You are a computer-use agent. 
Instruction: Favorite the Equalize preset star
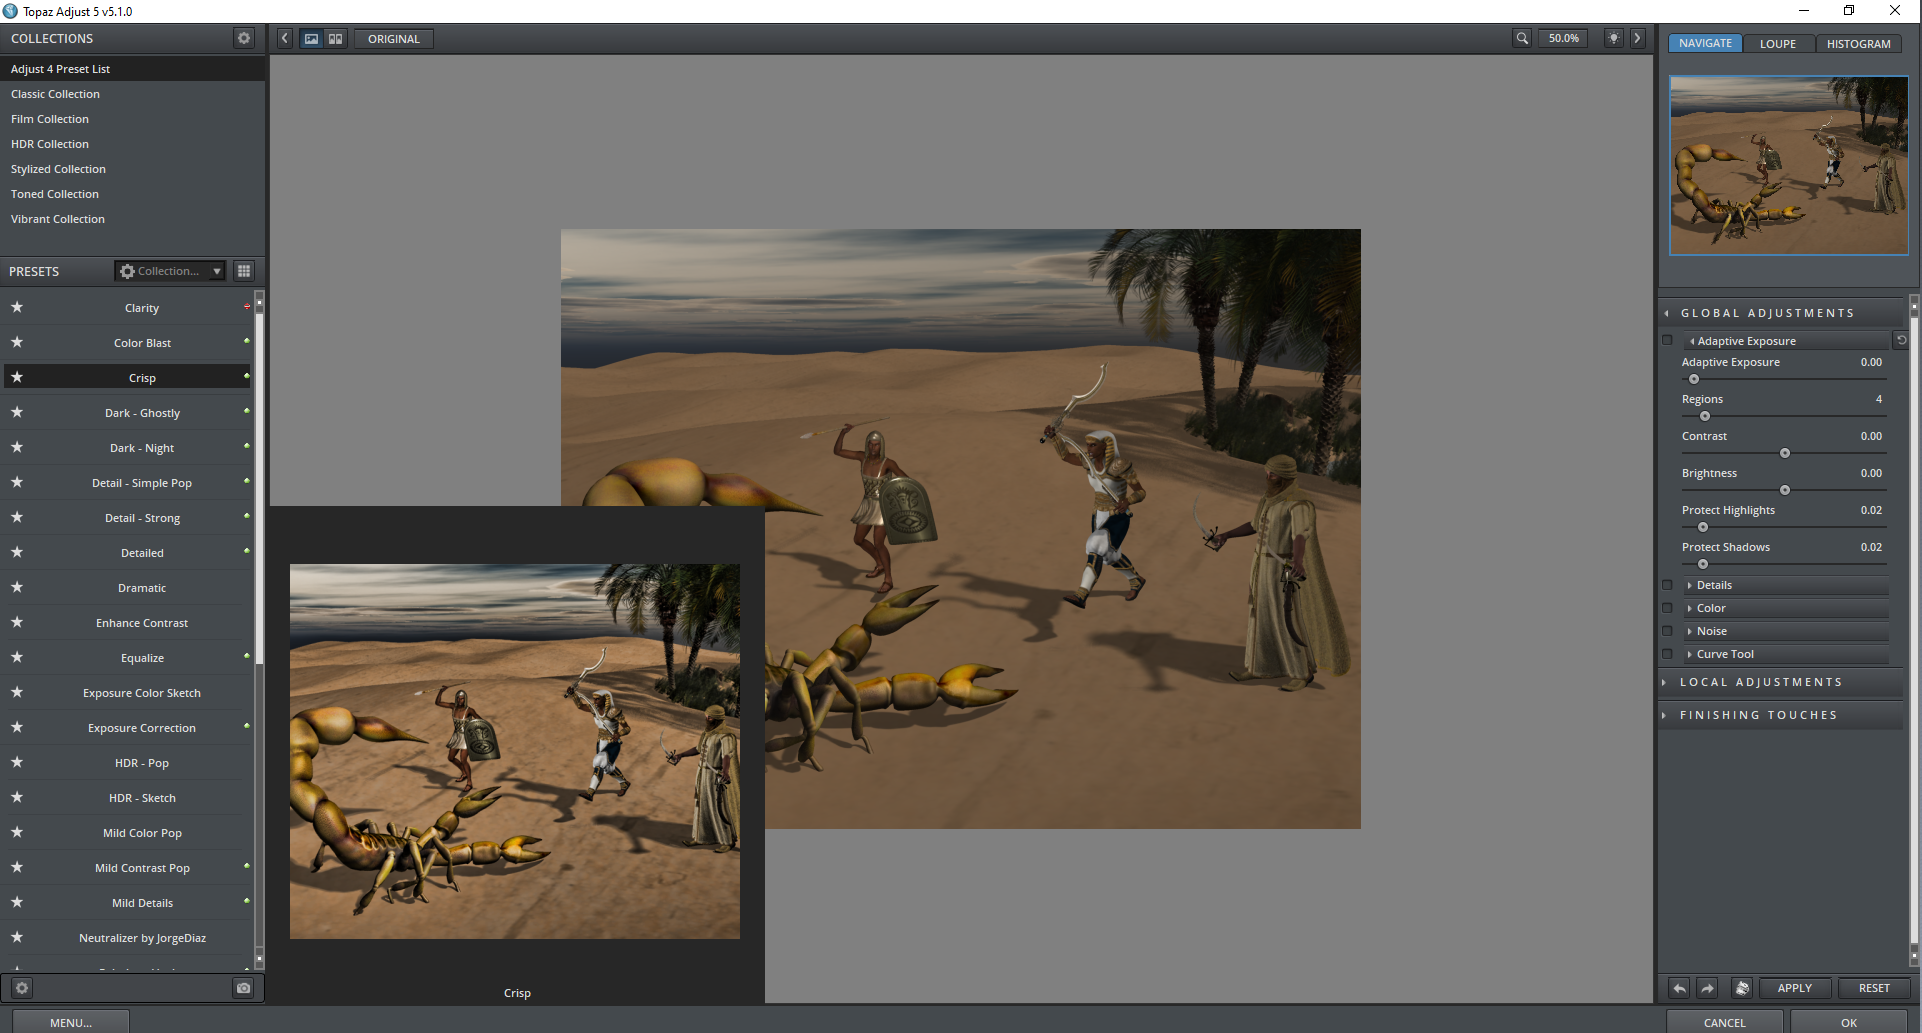[x=17, y=658]
